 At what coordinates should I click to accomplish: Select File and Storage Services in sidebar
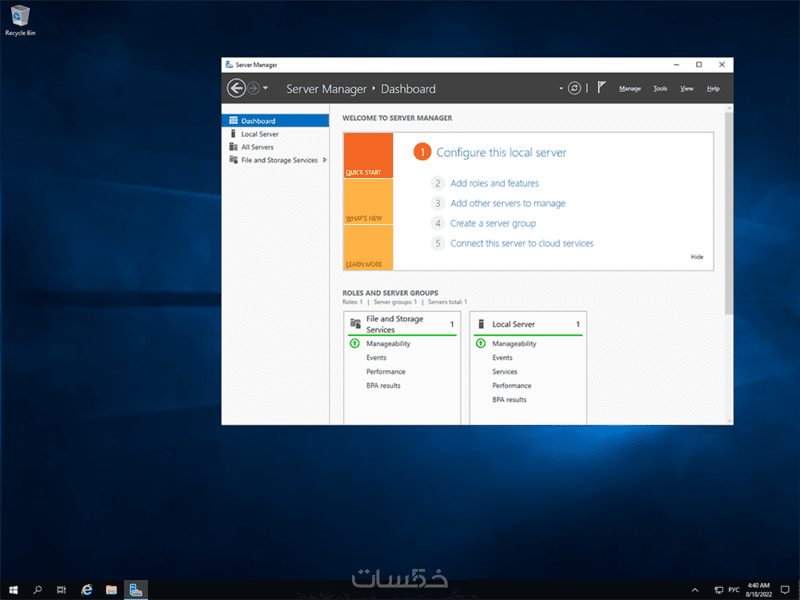pos(276,160)
